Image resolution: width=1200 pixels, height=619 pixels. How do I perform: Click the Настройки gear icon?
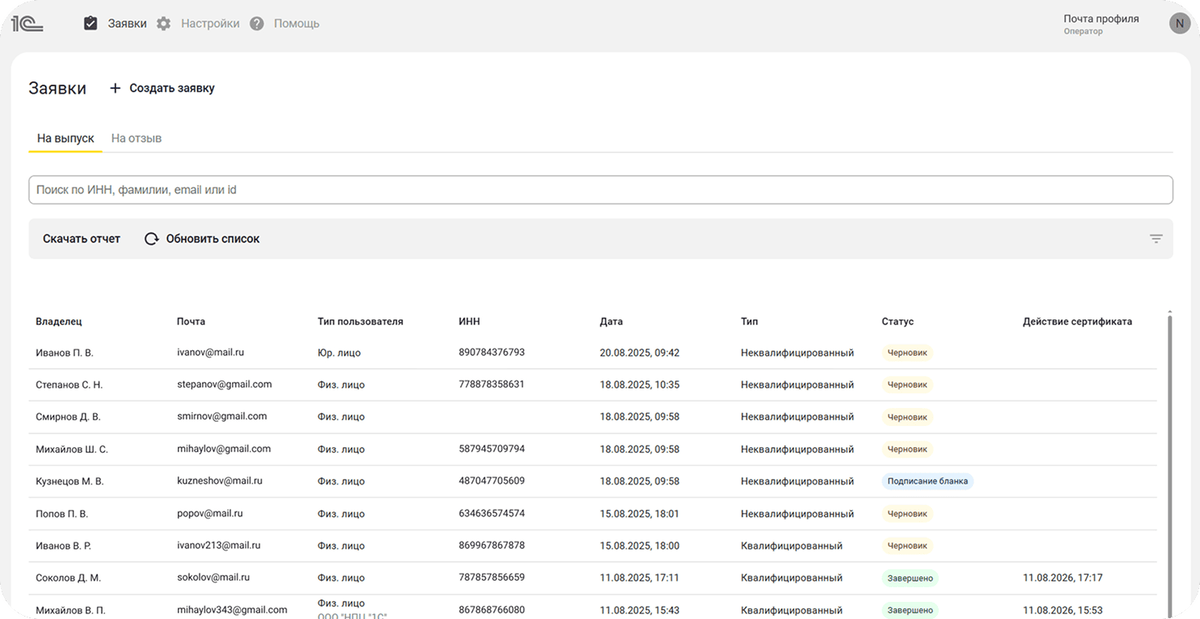coord(164,23)
